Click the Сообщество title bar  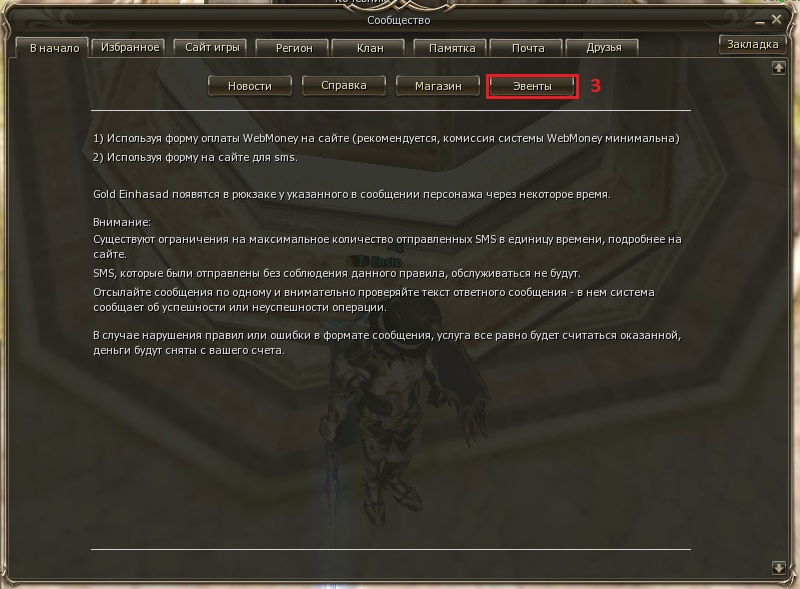pyautogui.click(x=399, y=20)
